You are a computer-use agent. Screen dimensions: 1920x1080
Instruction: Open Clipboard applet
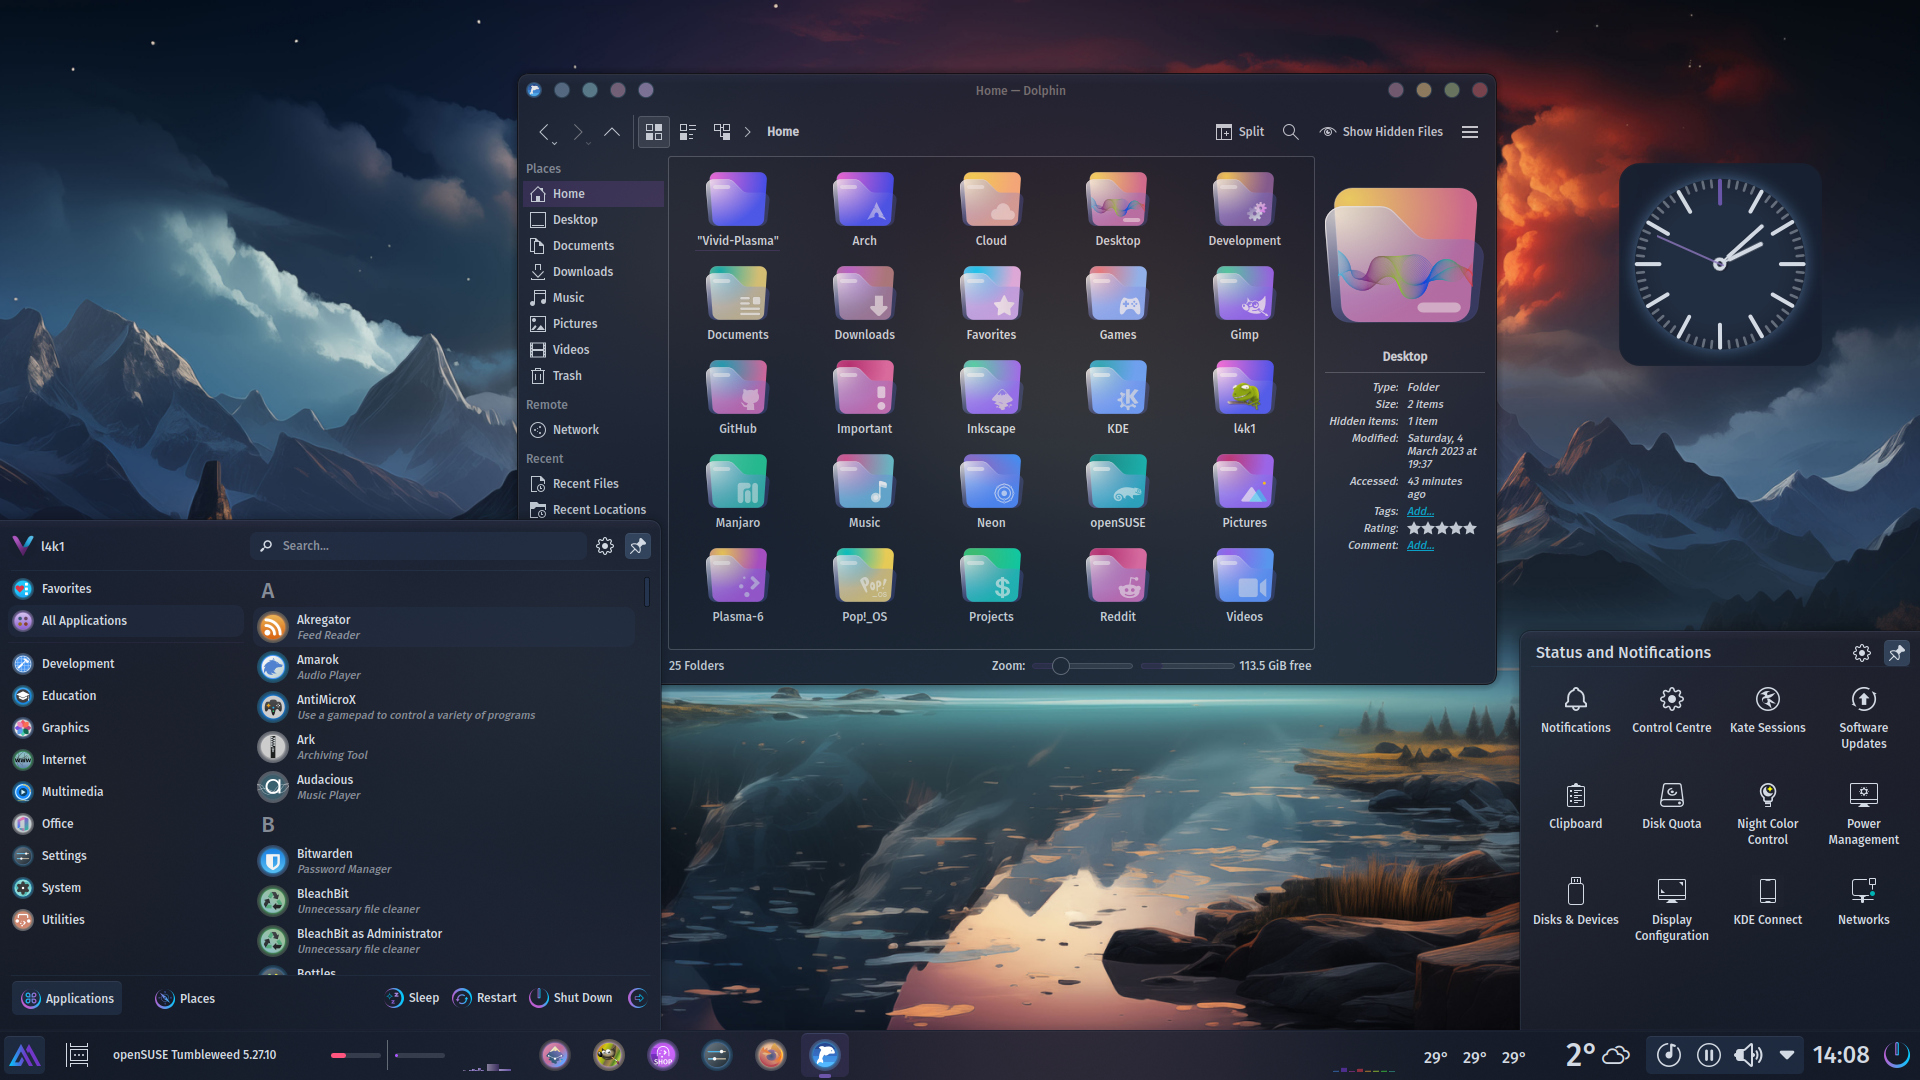[x=1575, y=806]
